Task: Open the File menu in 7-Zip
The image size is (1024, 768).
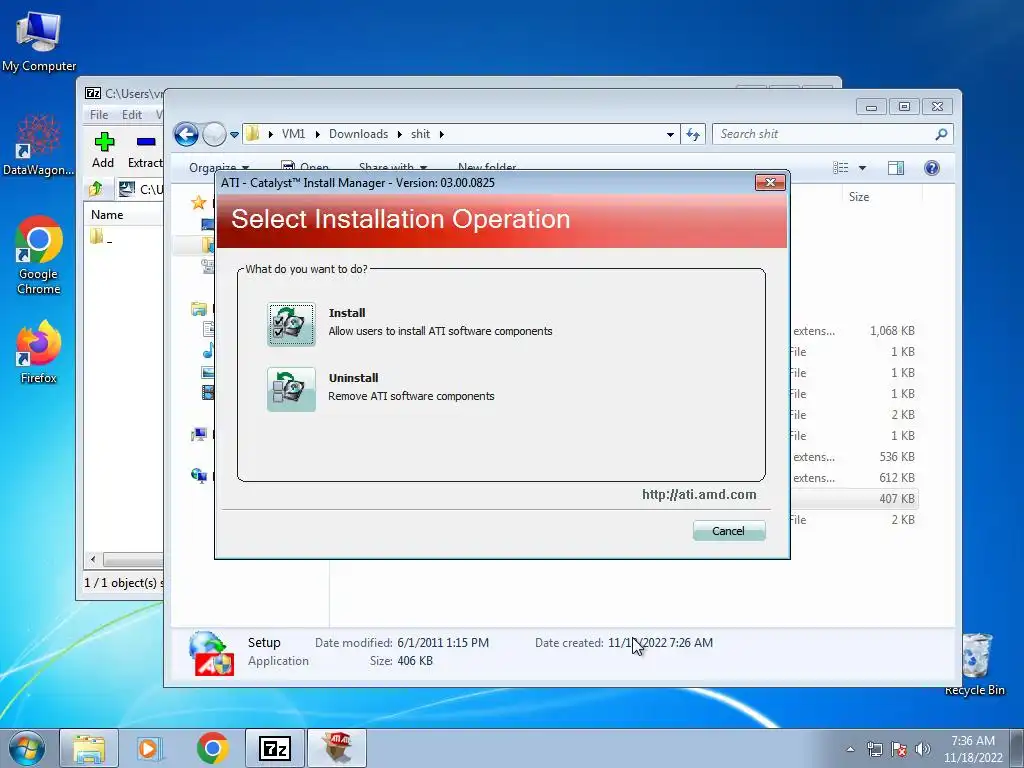Action: [99, 115]
